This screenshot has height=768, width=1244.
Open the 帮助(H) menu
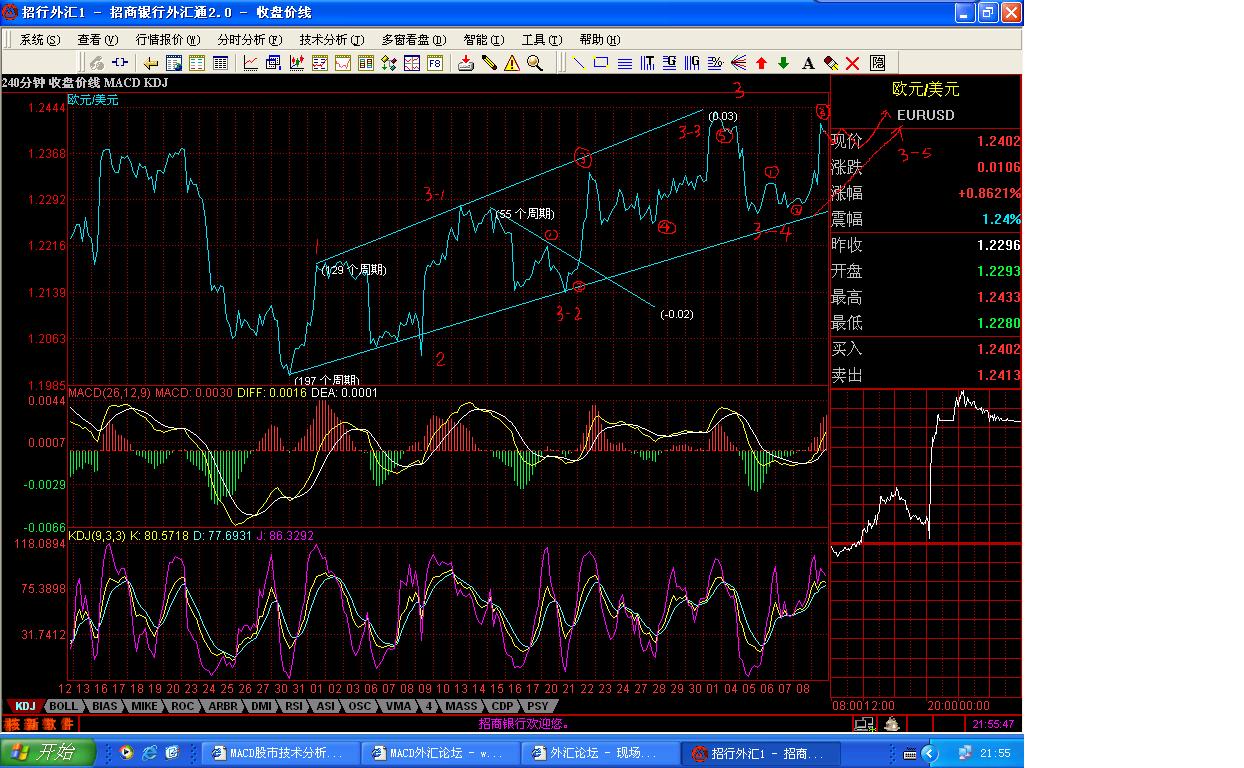[x=600, y=40]
